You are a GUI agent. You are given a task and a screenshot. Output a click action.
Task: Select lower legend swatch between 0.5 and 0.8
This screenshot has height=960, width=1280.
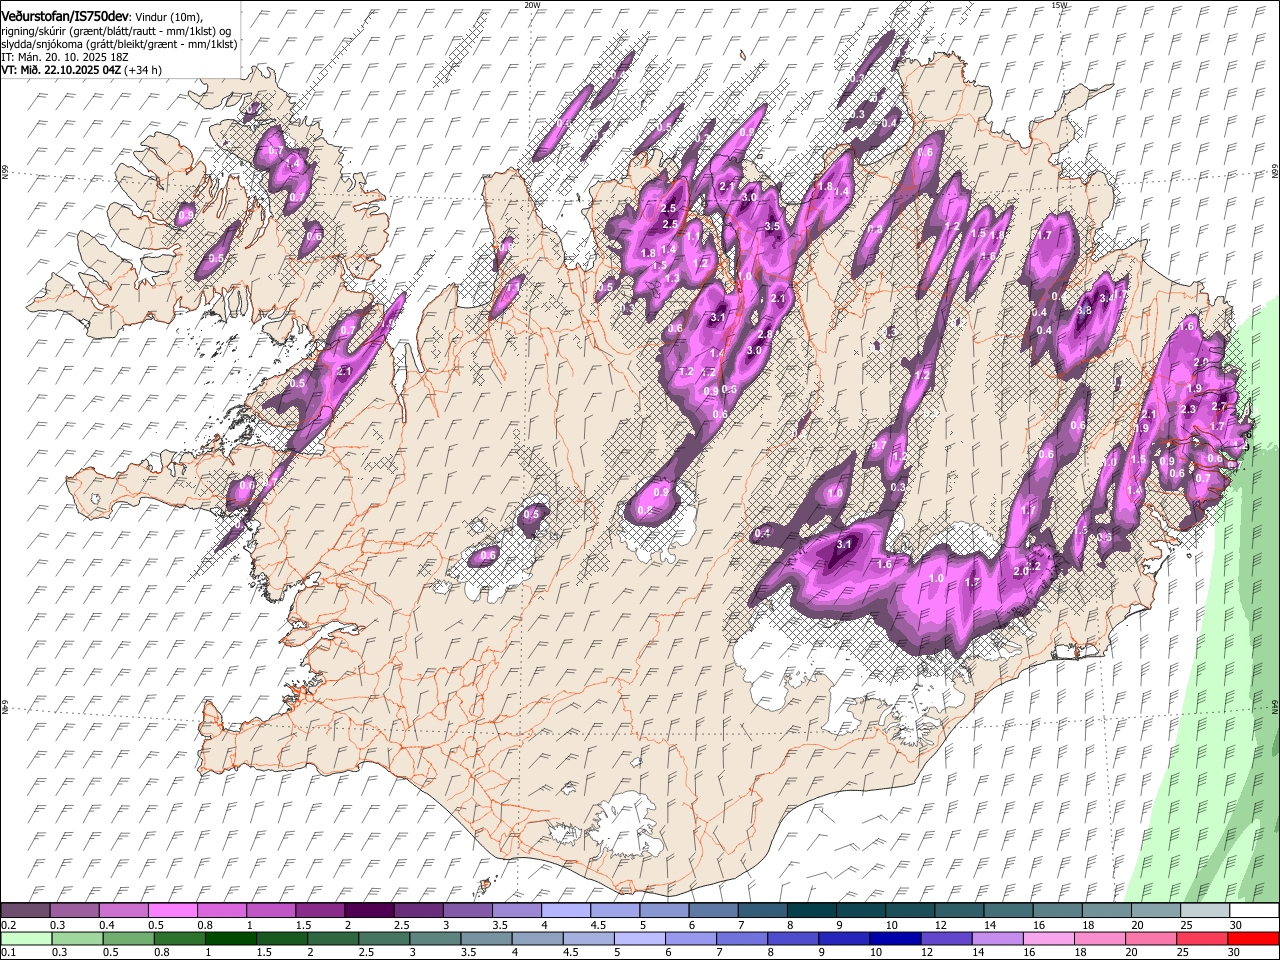pyautogui.click(x=128, y=939)
